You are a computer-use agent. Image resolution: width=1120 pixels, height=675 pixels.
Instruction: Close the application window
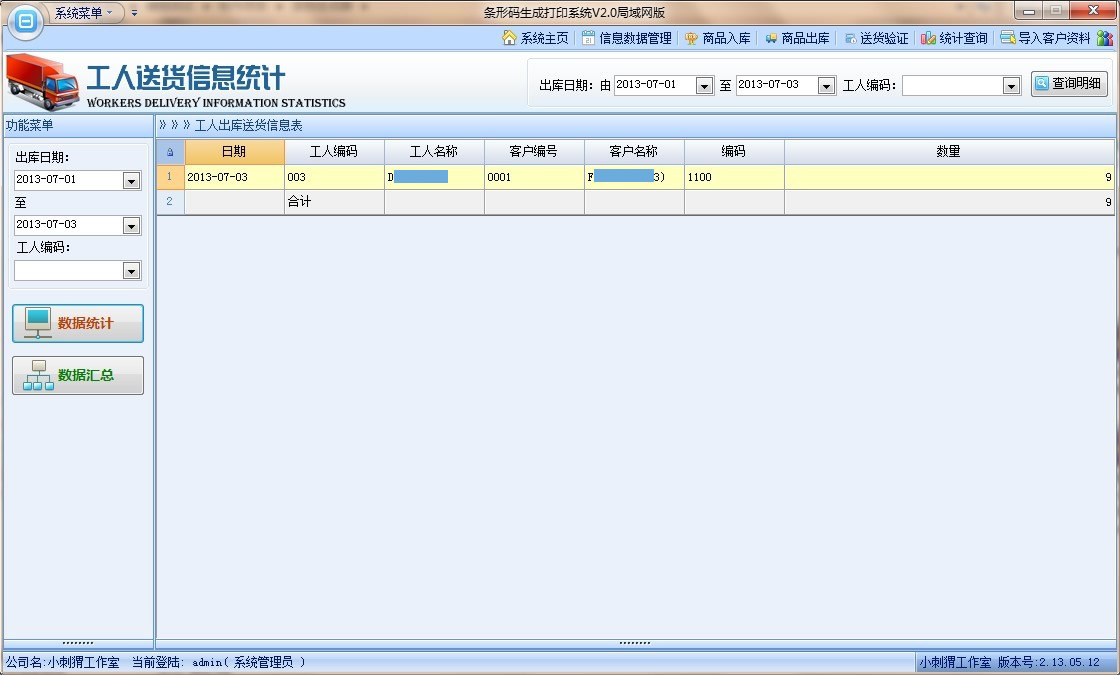tap(1093, 11)
